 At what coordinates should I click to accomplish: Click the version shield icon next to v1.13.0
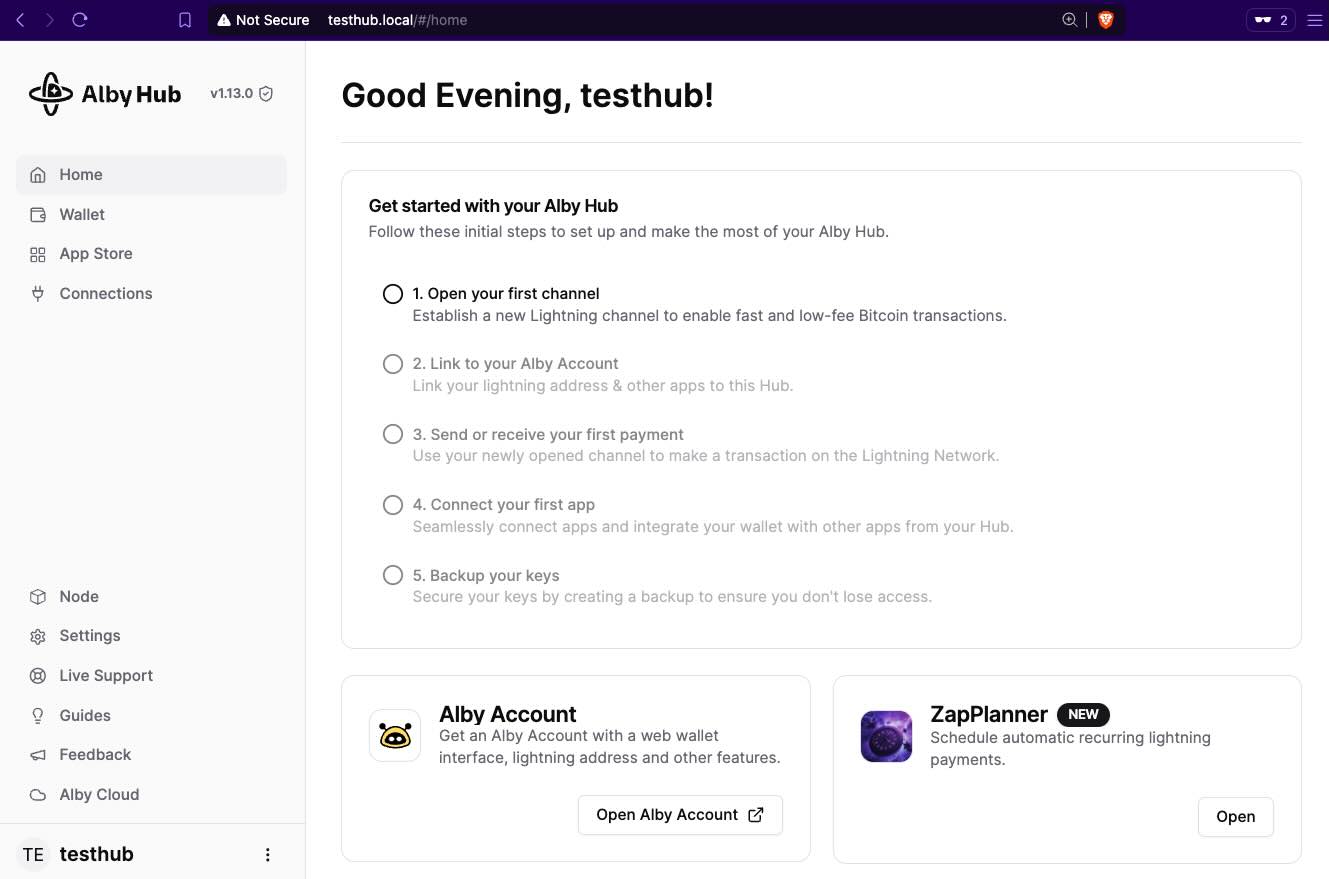(266, 94)
